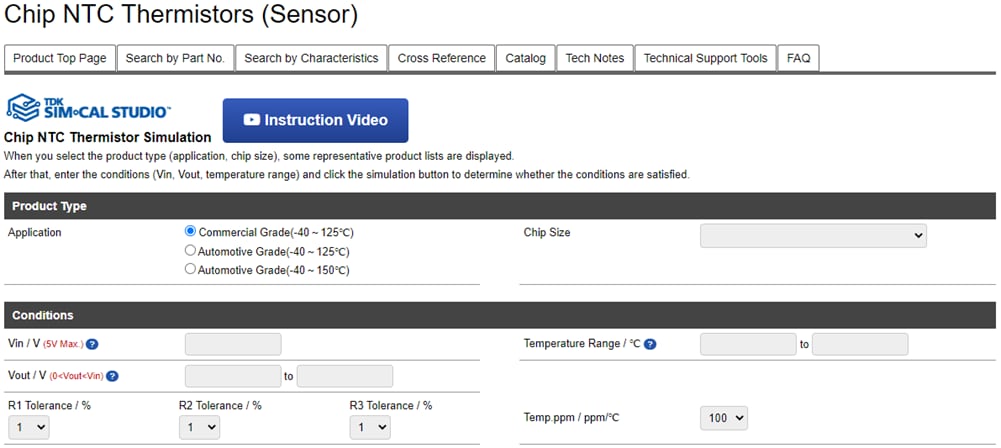Expand the R1 Tolerance dropdown
This screenshot has width=1001, height=448.
(27, 427)
